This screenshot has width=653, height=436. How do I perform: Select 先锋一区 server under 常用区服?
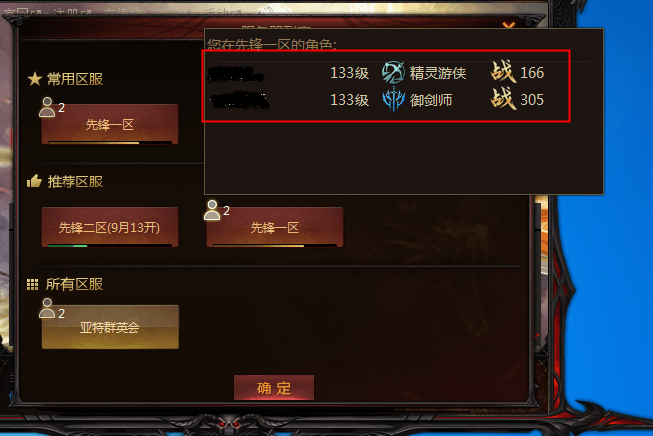click(x=110, y=124)
